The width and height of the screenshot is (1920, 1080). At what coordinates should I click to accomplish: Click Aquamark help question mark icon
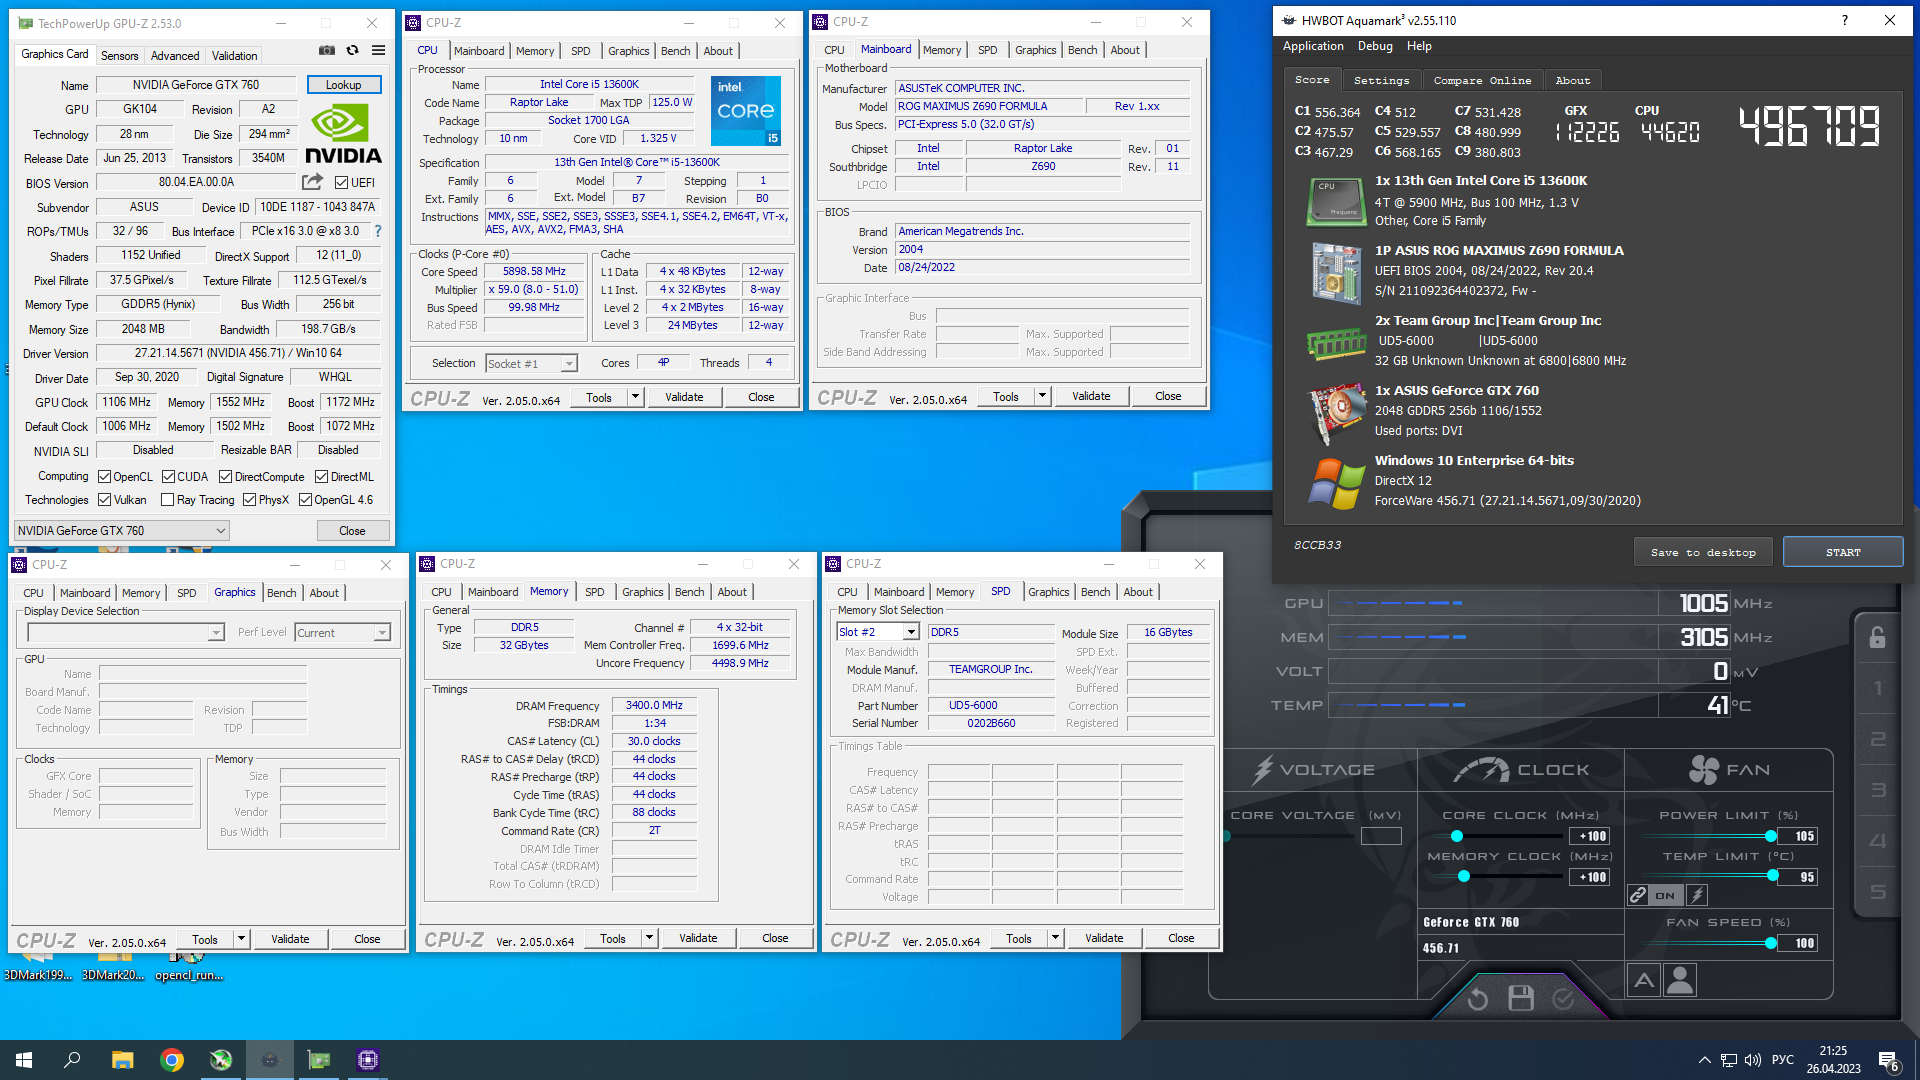pos(1845,20)
